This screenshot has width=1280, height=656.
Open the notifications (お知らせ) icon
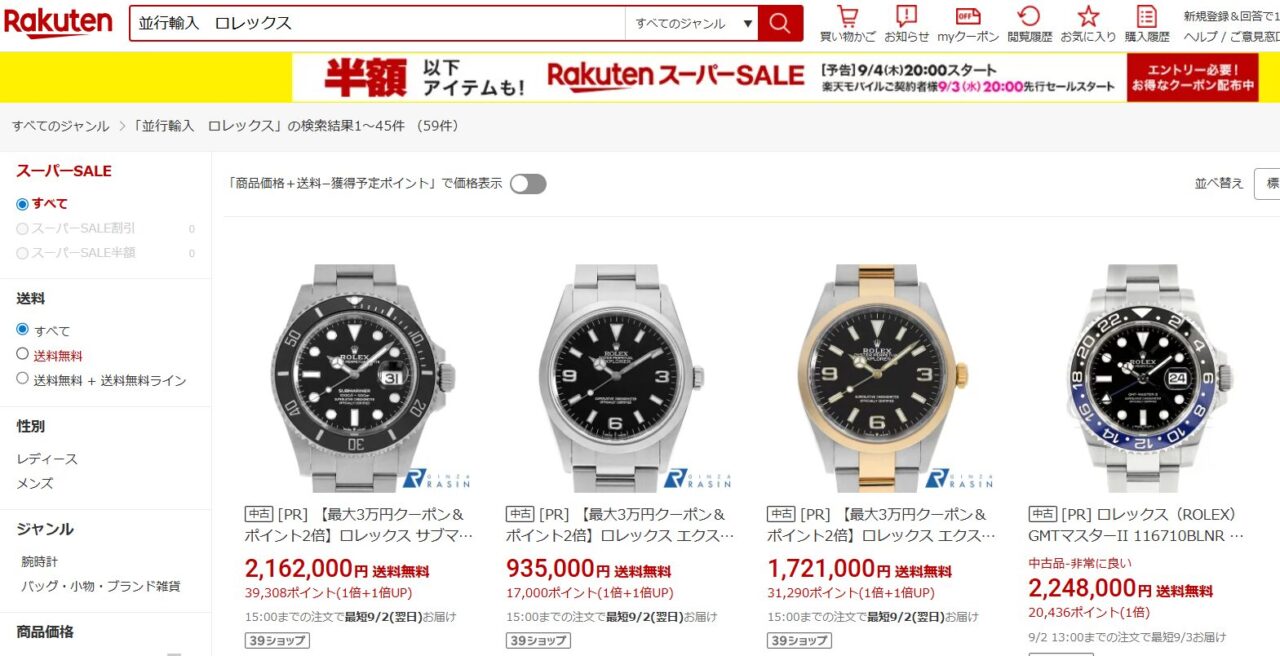point(906,24)
